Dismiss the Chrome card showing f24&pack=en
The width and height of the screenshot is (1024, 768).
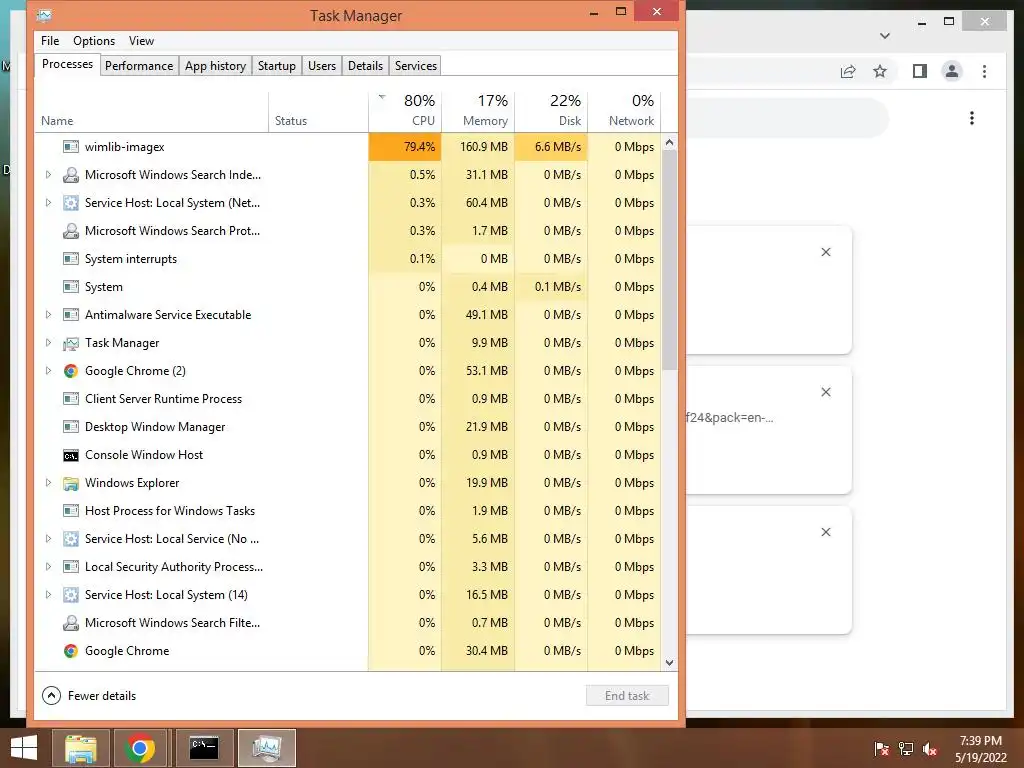click(826, 392)
